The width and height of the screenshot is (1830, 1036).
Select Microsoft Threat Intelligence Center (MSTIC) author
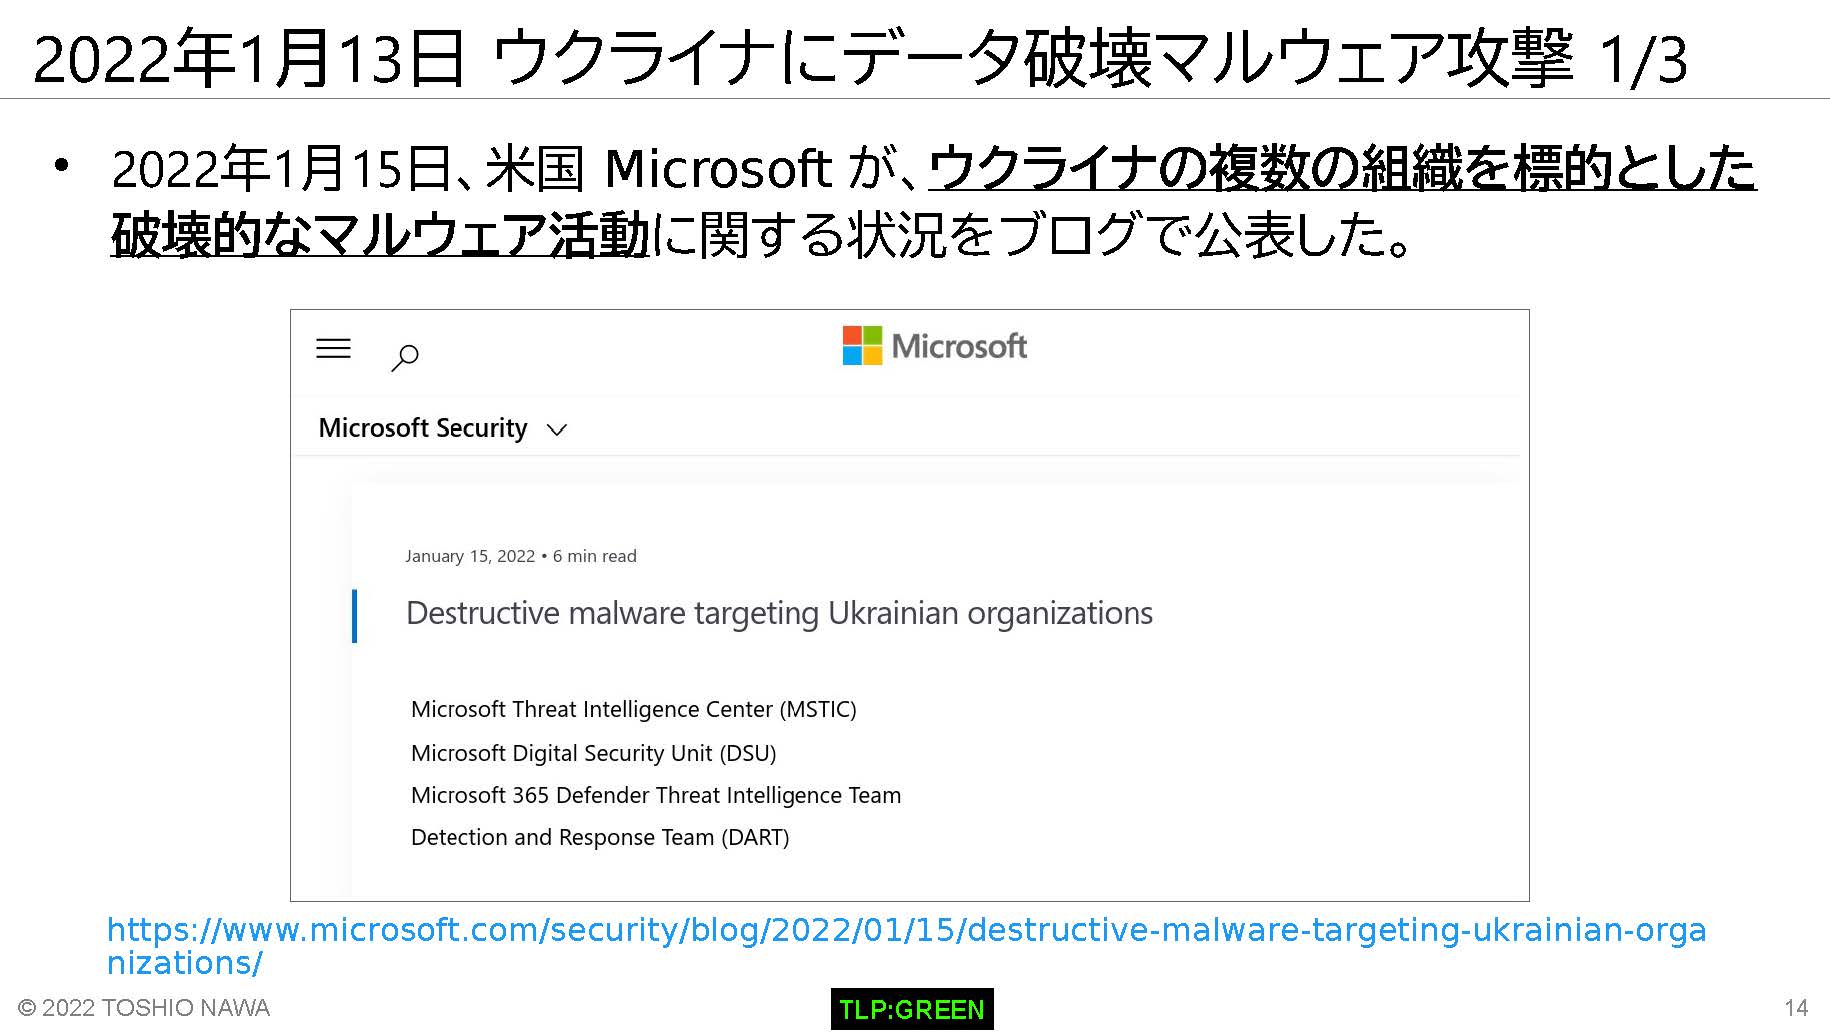pos(634,709)
